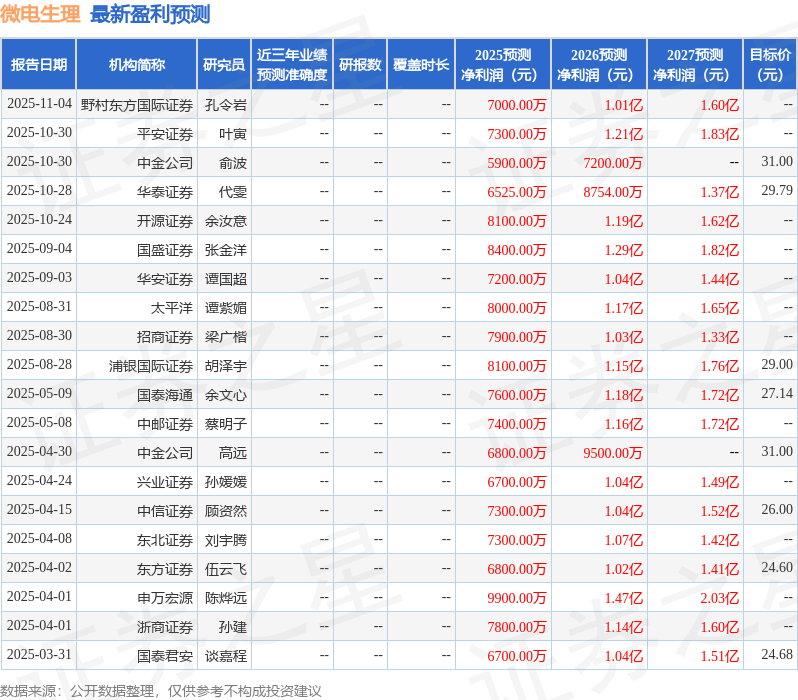
Task: Click researcher 叶寅
Action: [233, 134]
